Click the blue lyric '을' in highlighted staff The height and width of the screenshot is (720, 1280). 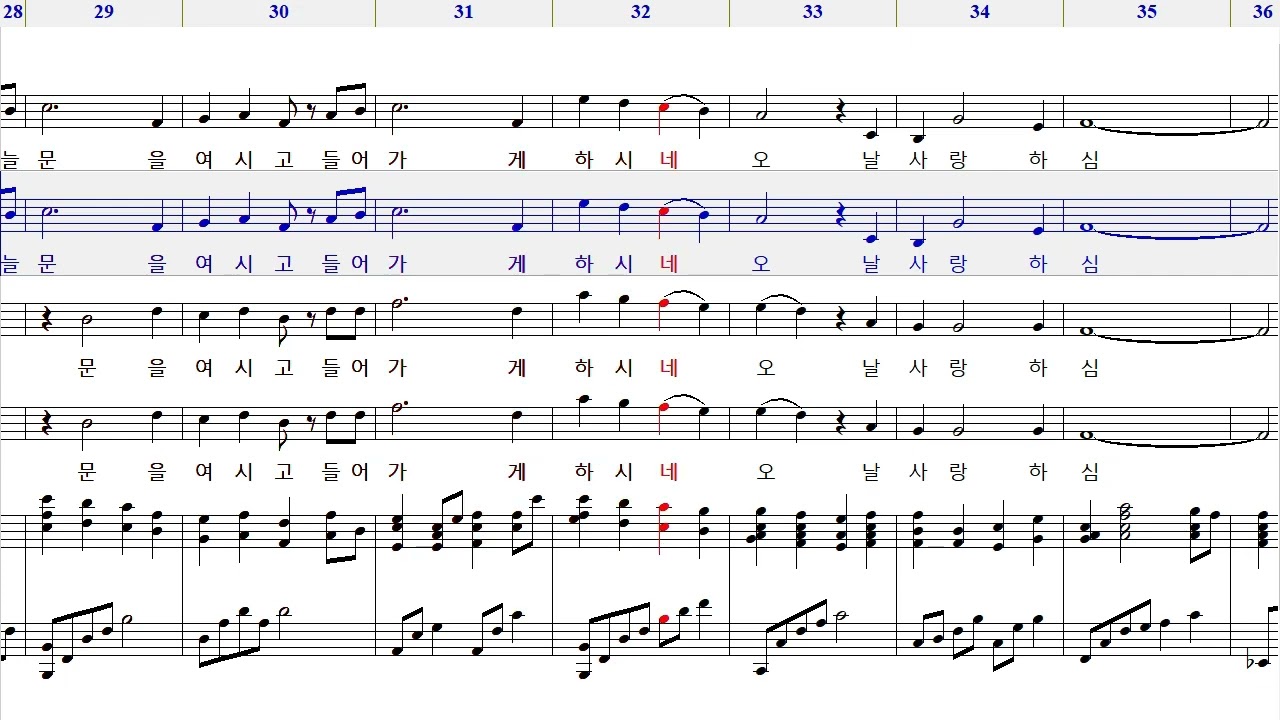157,263
